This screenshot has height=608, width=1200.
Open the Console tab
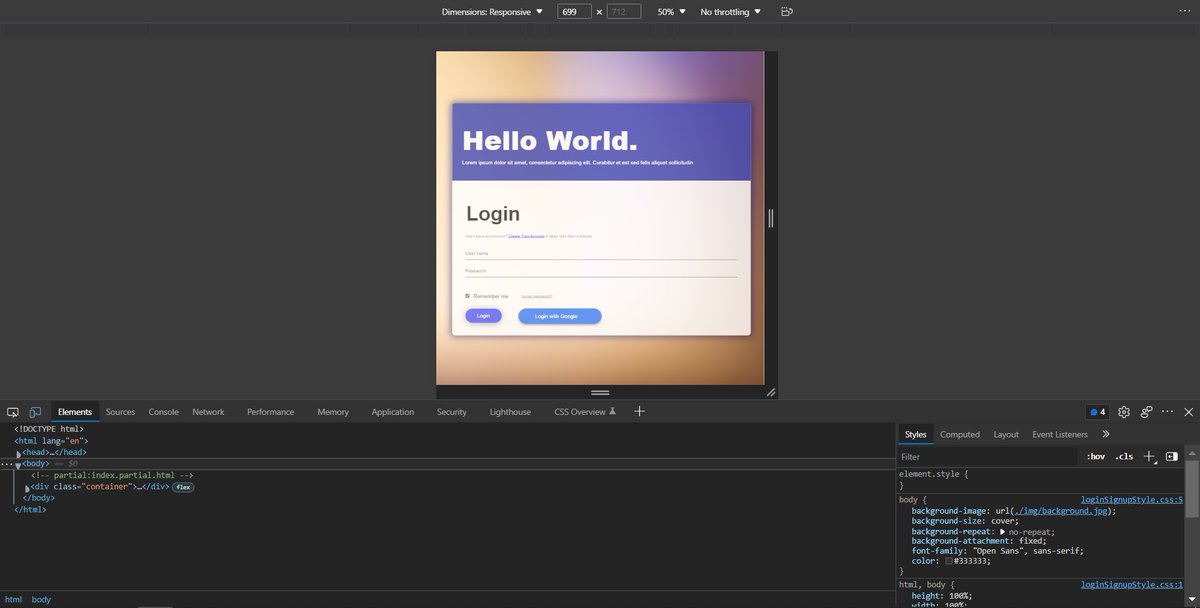pyautogui.click(x=164, y=412)
